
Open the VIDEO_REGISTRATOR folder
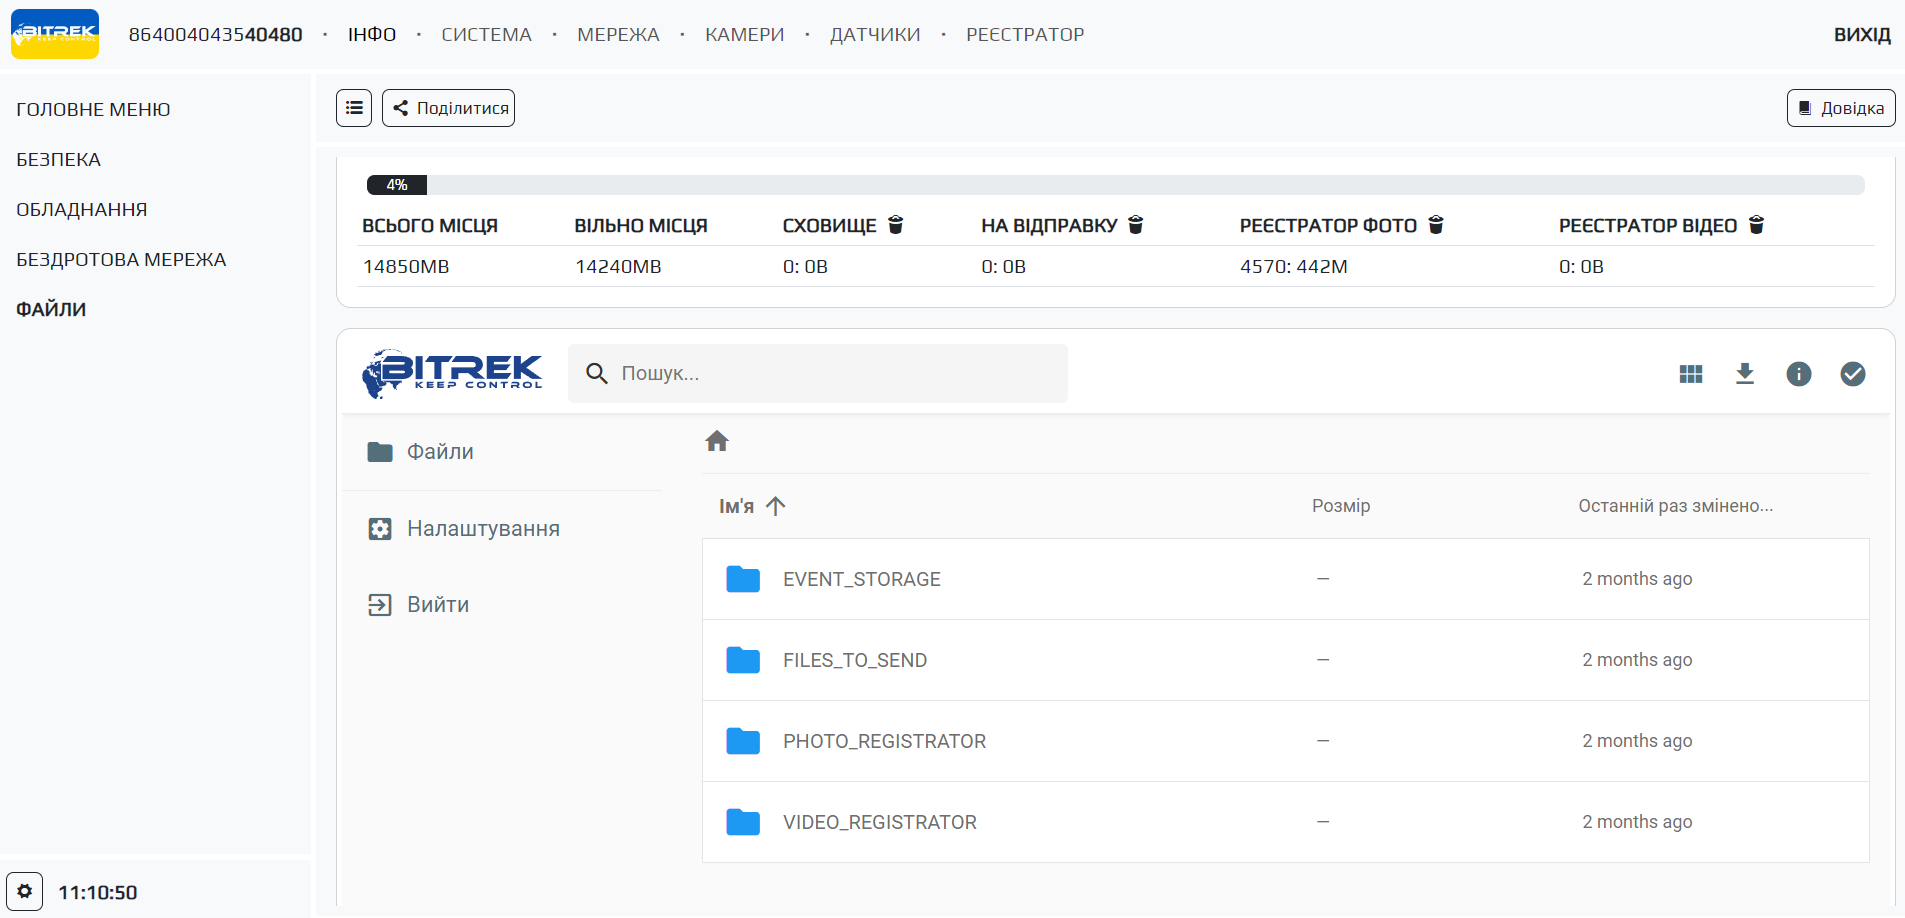pos(879,822)
